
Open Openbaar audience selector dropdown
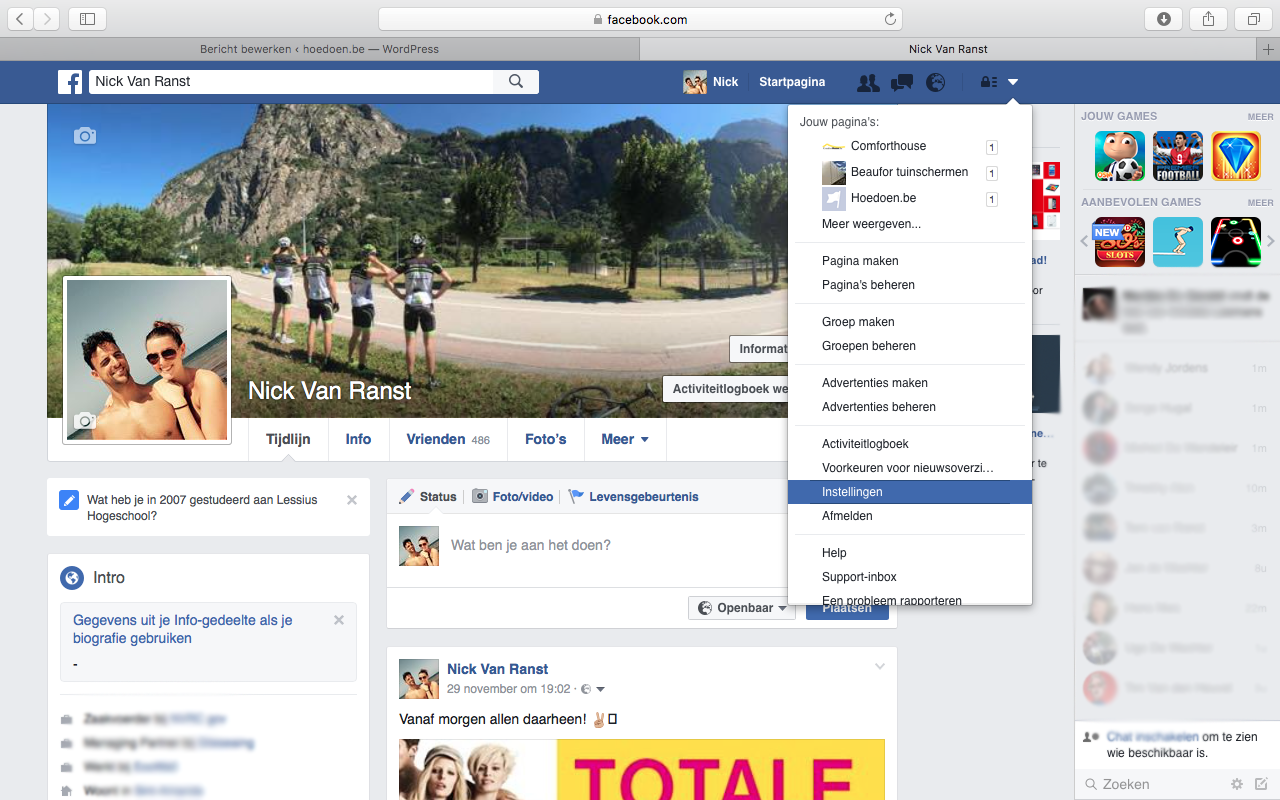pos(742,608)
